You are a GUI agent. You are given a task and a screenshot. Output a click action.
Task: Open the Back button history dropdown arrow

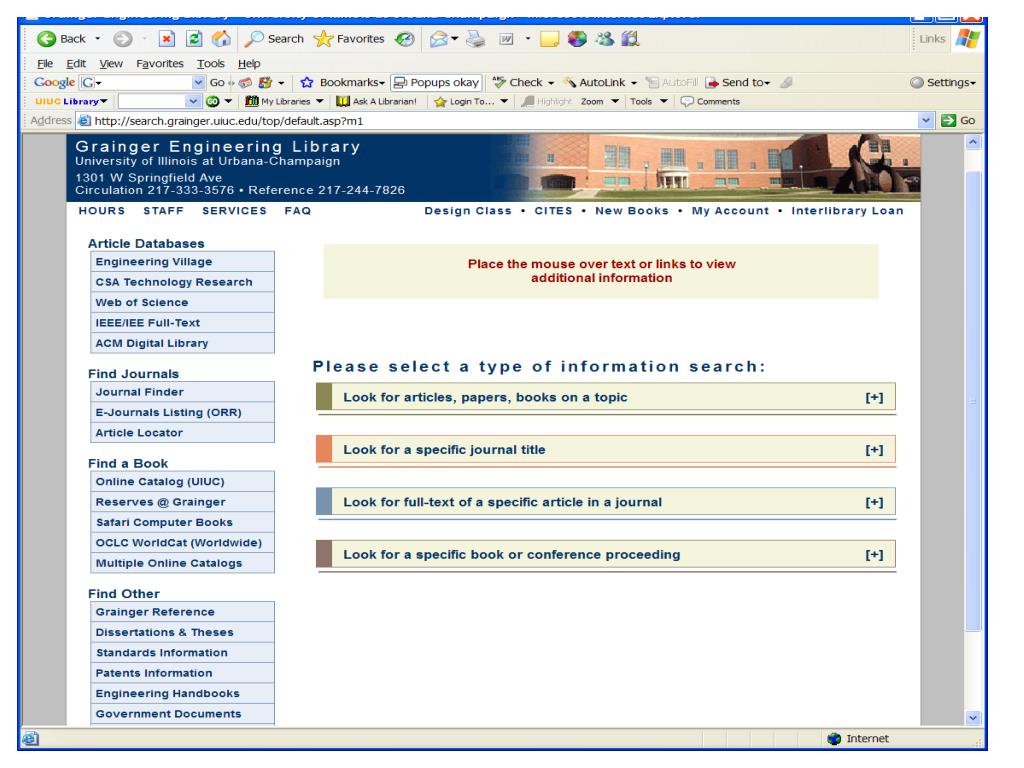(x=98, y=39)
